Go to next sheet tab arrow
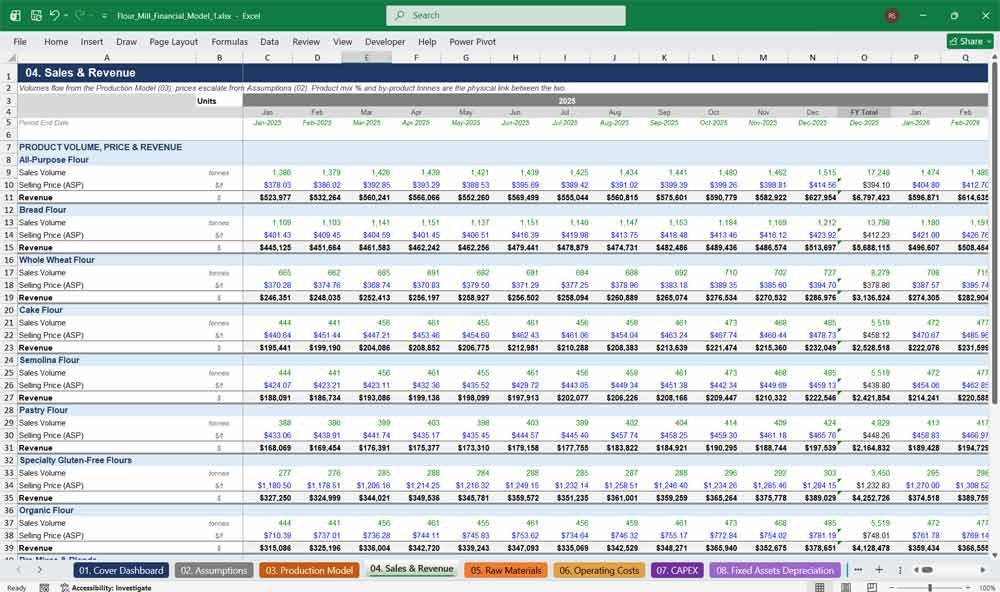 point(40,570)
